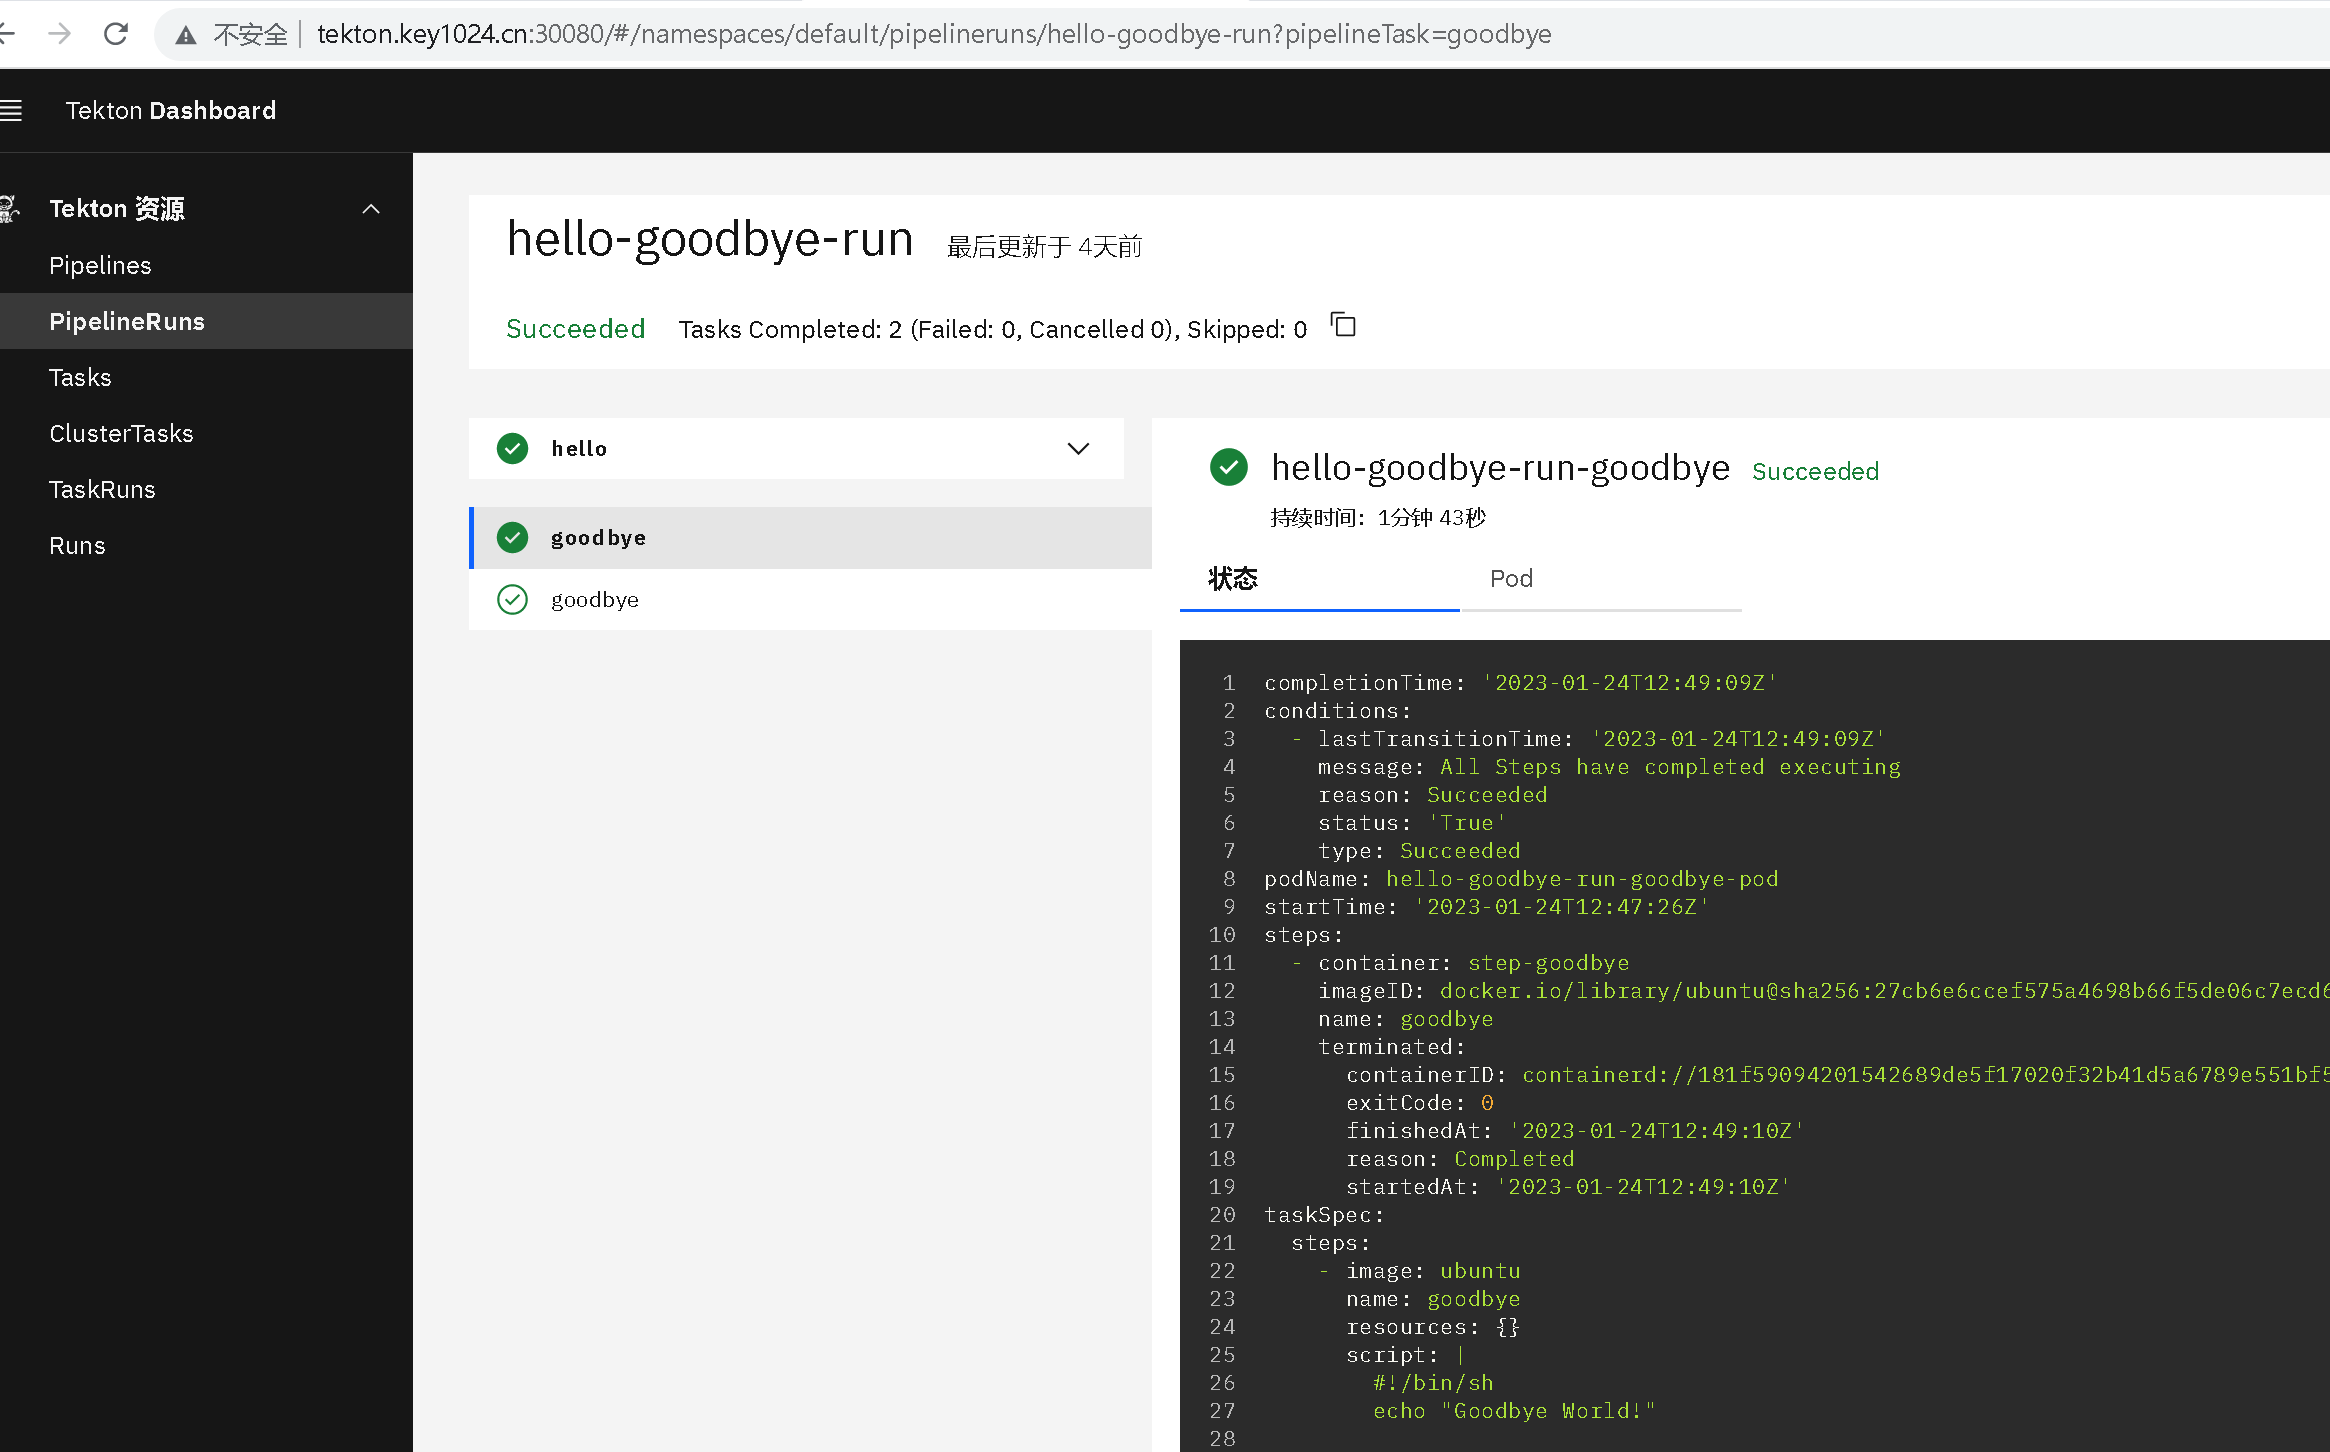This screenshot has height=1452, width=2330.
Task: Copy the pipeline run status message
Action: (x=1343, y=326)
